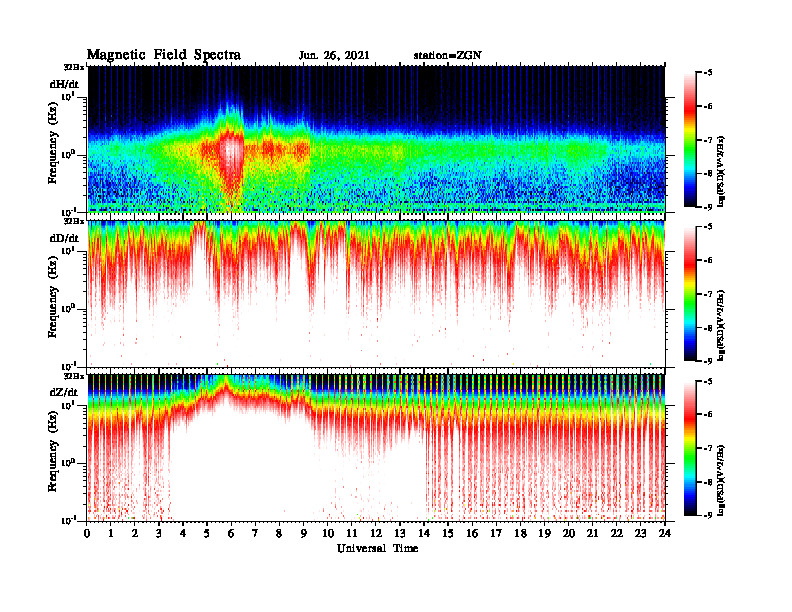Click hour tick label "1" on the time axis
This screenshot has height=612, width=792.
[111, 534]
